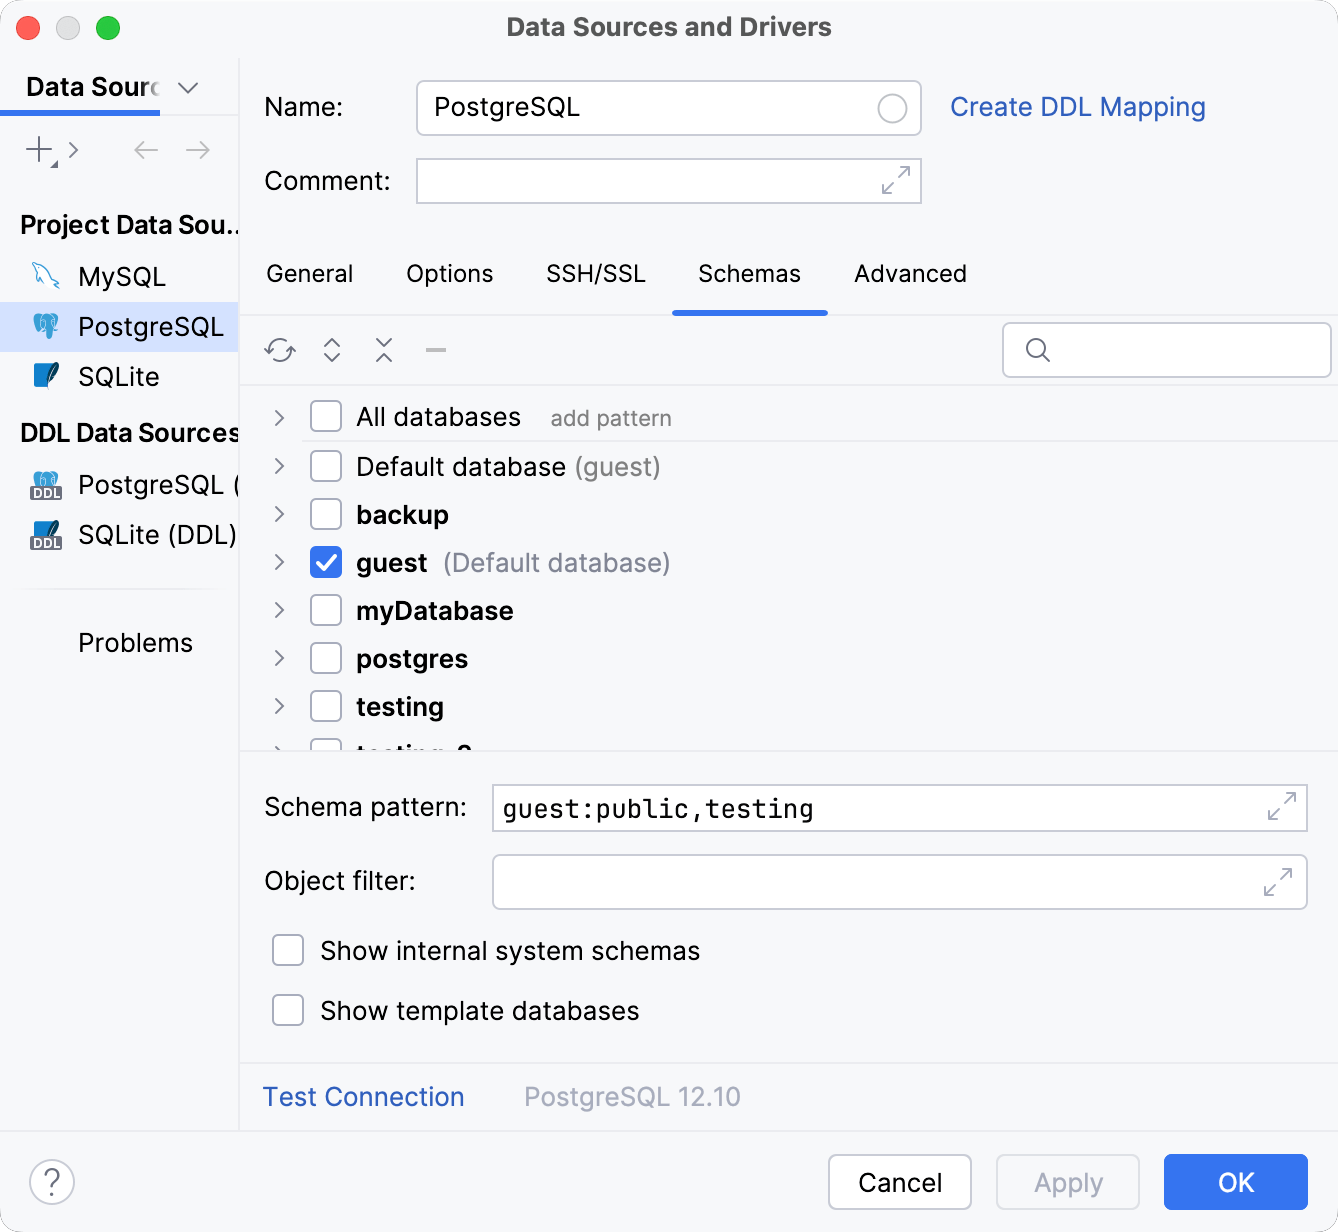The height and width of the screenshot is (1232, 1338).
Task: Open the Data Sources dropdown
Action: (188, 88)
